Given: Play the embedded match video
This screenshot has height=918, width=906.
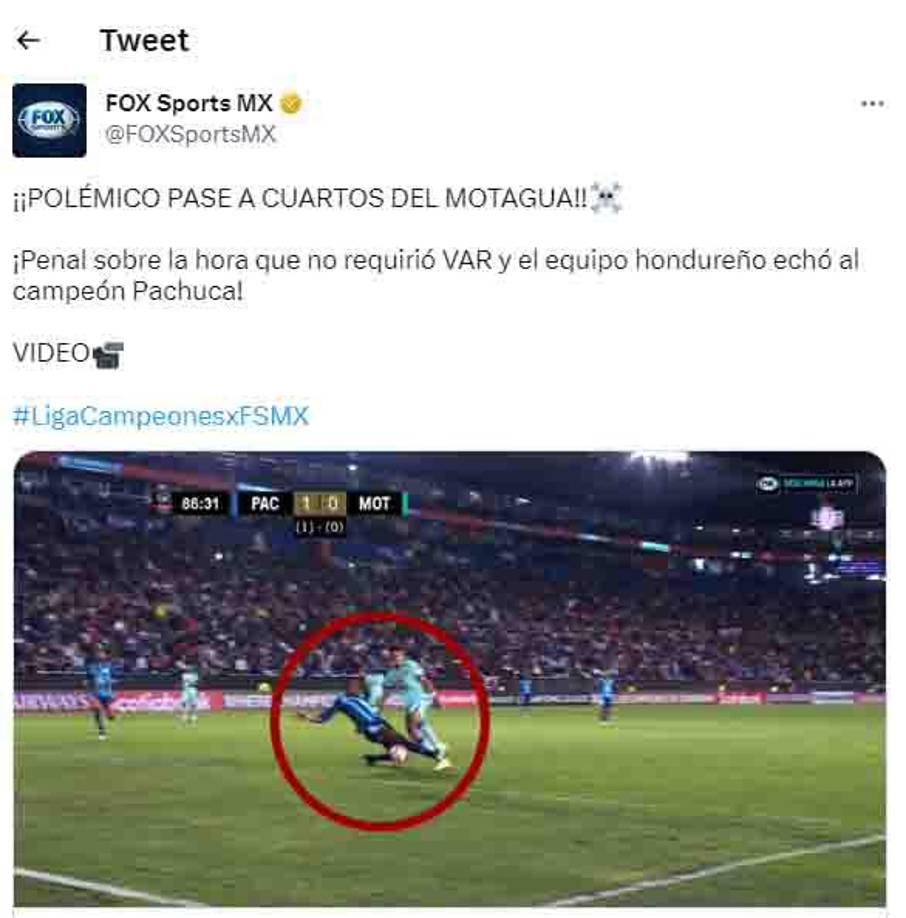Looking at the screenshot, I should (449, 679).
